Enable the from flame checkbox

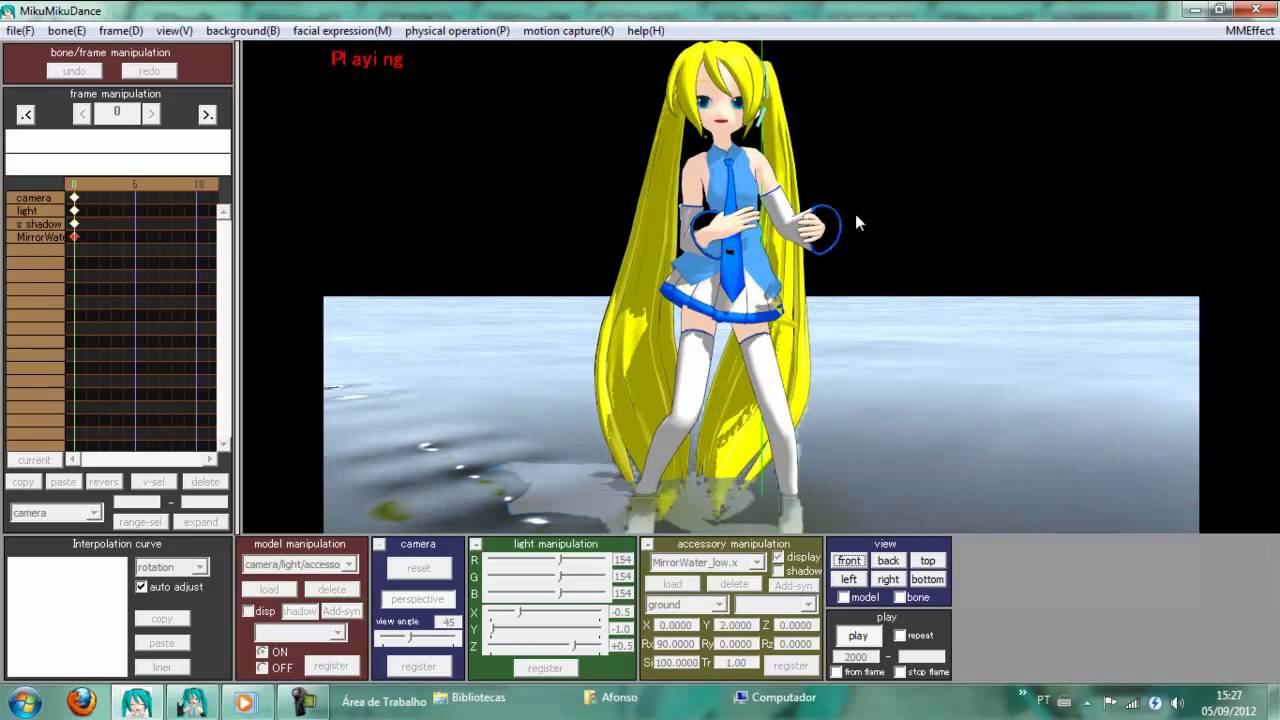(837, 672)
